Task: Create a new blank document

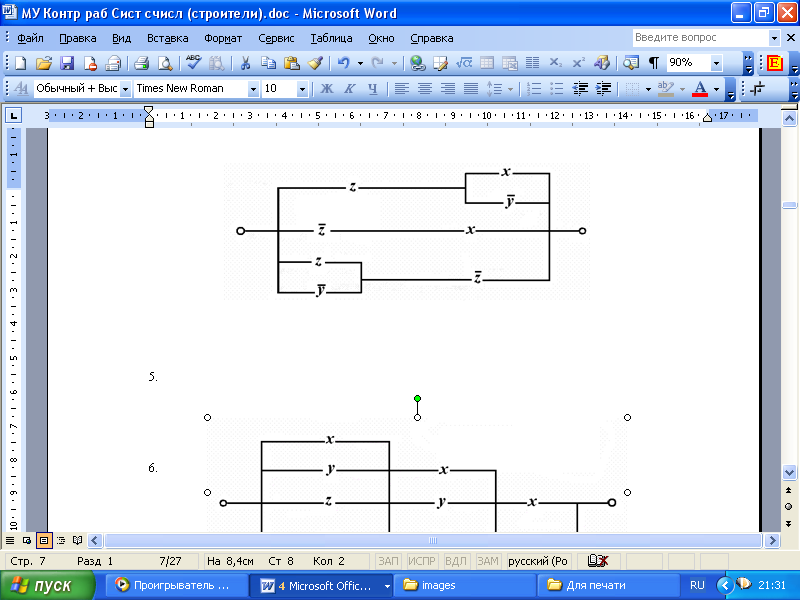Action: coord(20,63)
